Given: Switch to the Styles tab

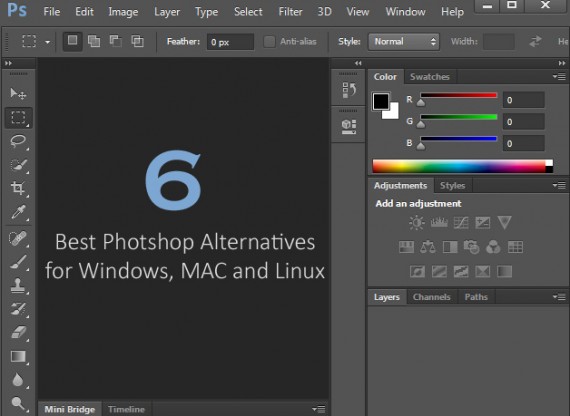Looking at the screenshot, I should (x=453, y=186).
